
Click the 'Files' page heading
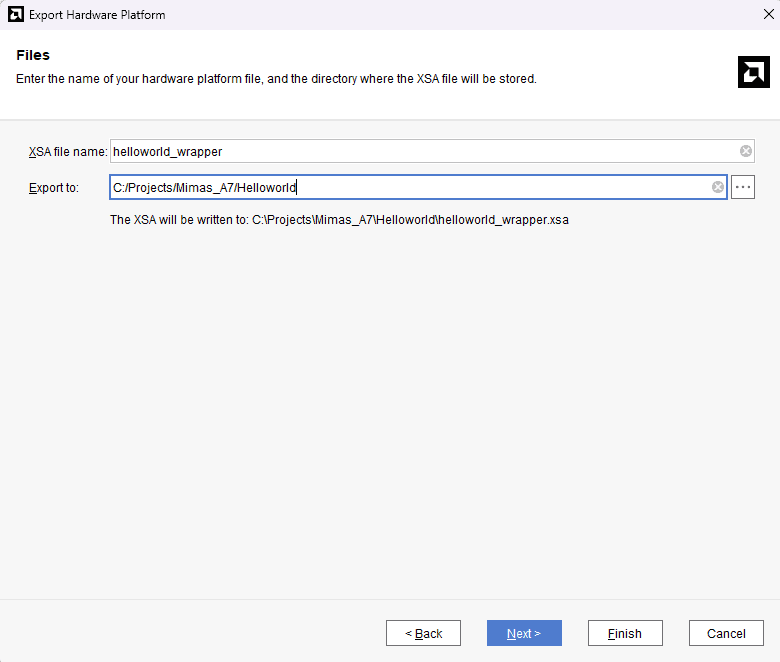[33, 55]
